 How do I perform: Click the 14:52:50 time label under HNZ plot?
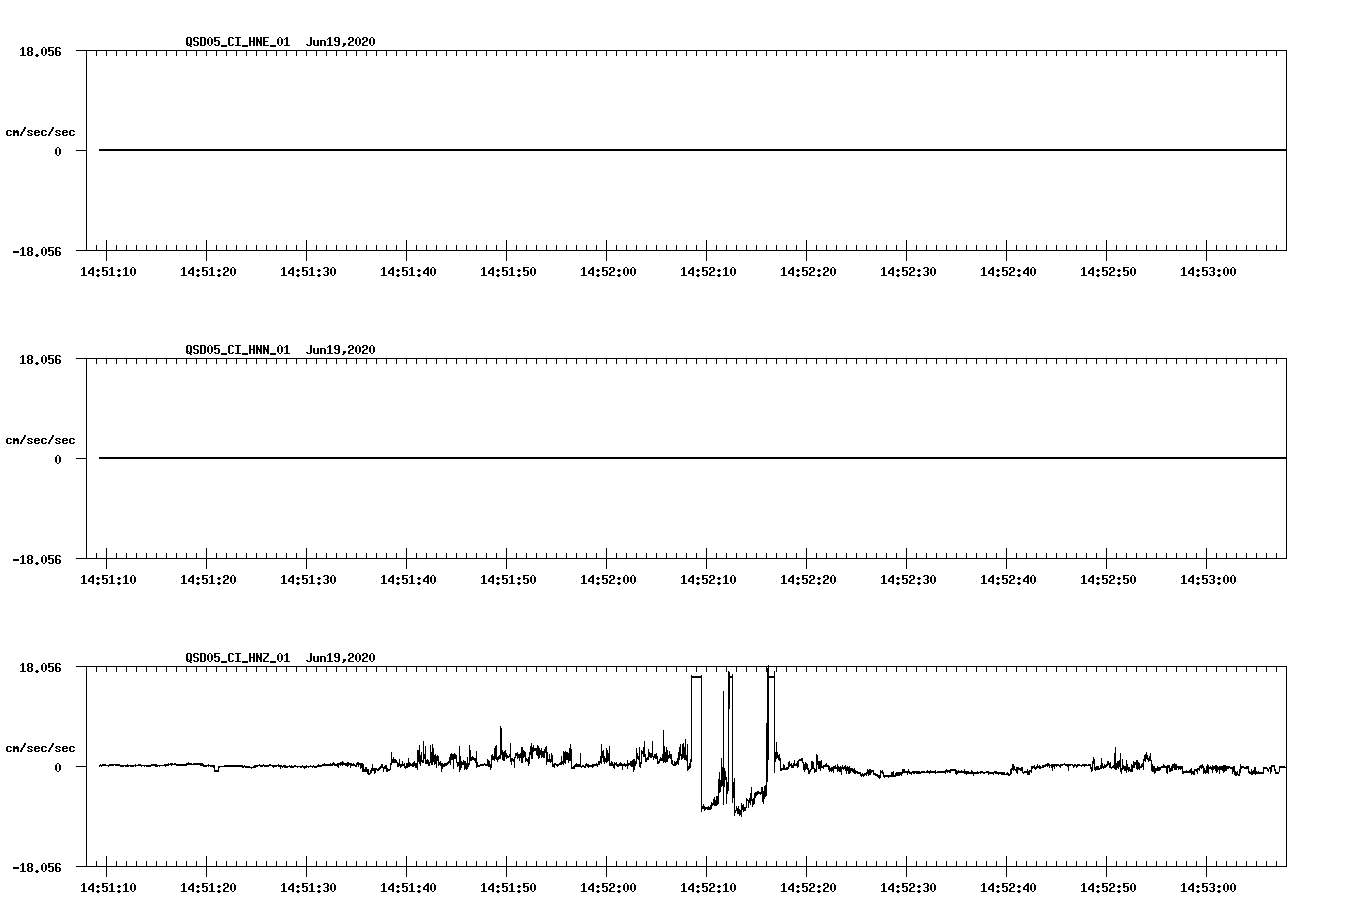(1108, 888)
